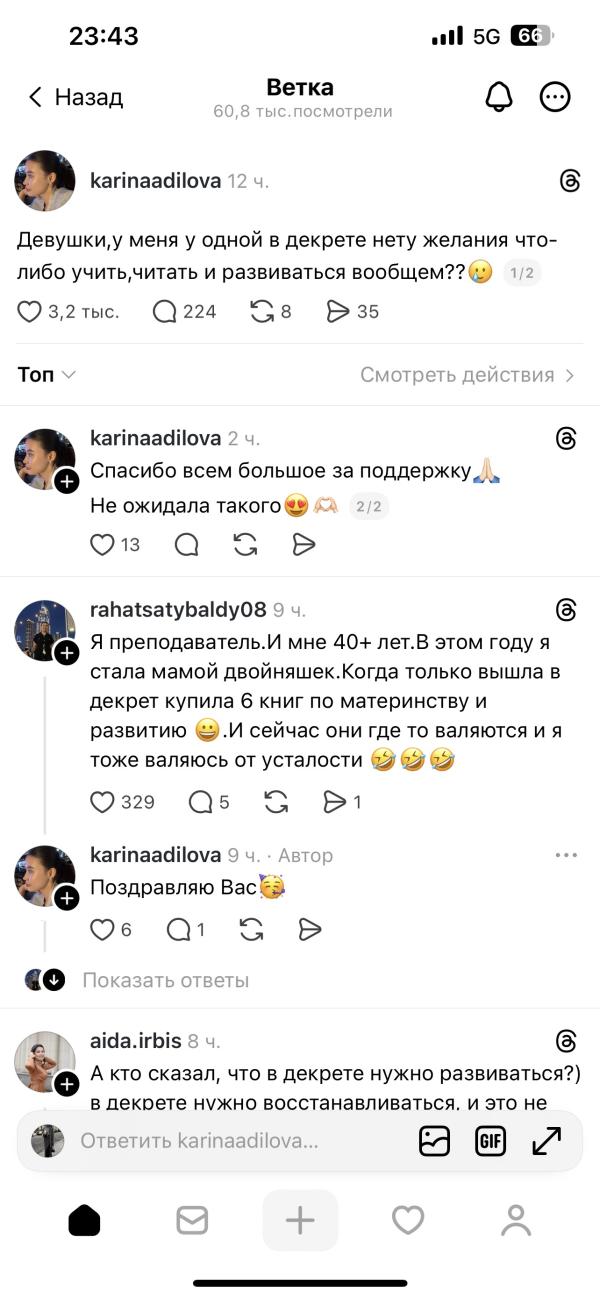Go back using the Назад button

pyautogui.click(x=75, y=97)
